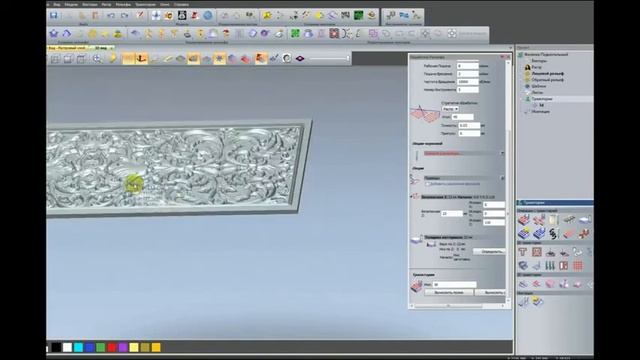Pick the red color swatch

coord(112,347)
